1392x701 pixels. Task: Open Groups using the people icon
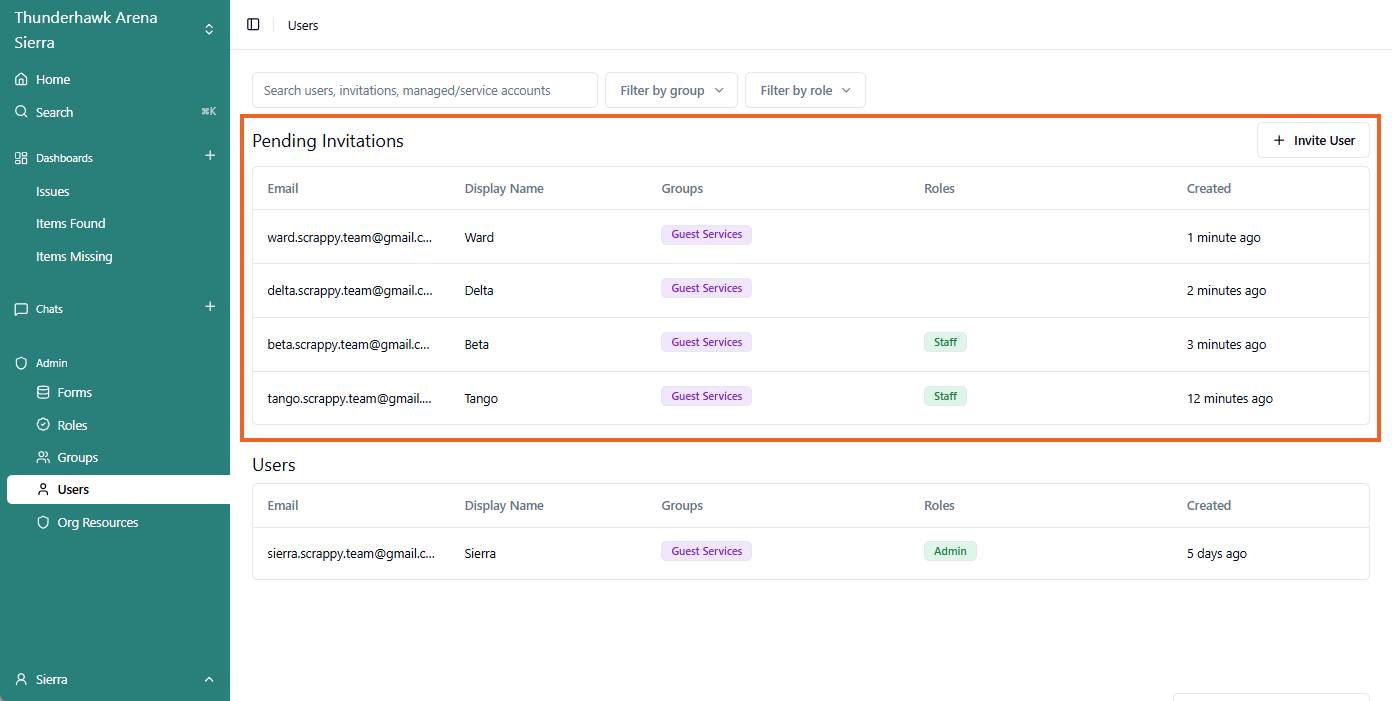coord(43,458)
